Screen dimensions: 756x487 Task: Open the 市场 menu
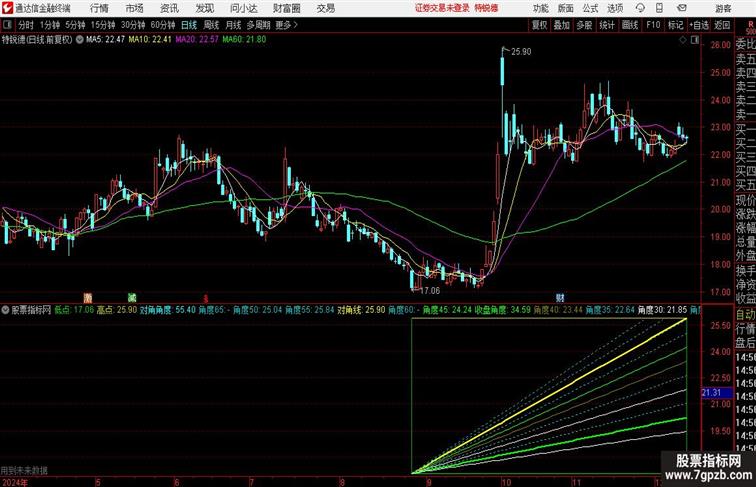[x=135, y=8]
